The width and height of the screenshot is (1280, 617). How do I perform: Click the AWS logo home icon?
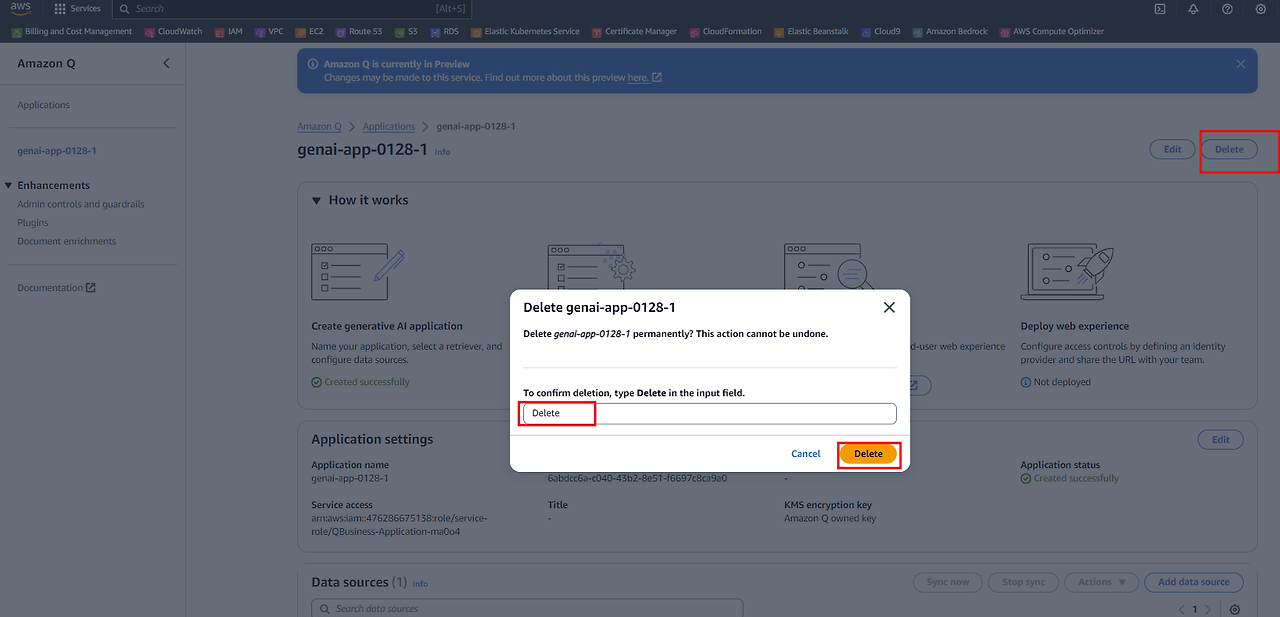click(x=21, y=9)
